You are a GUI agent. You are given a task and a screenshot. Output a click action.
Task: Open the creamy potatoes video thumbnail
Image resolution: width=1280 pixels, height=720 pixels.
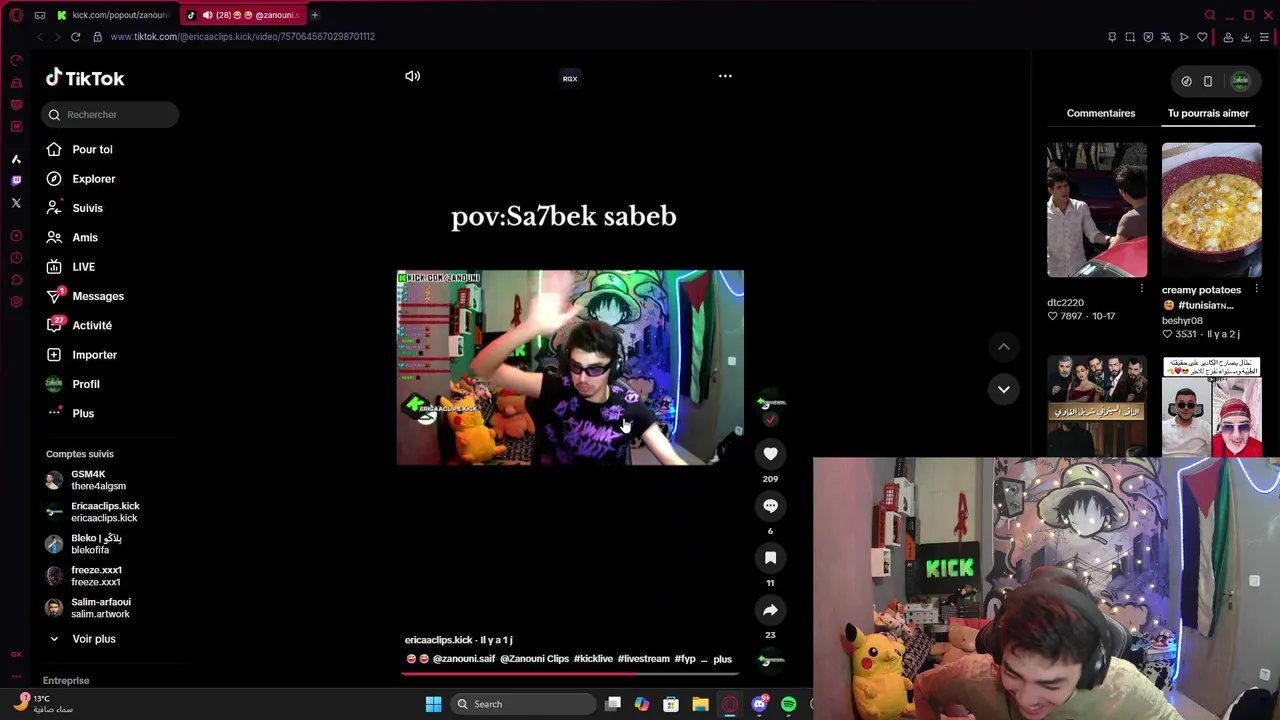tap(1211, 210)
